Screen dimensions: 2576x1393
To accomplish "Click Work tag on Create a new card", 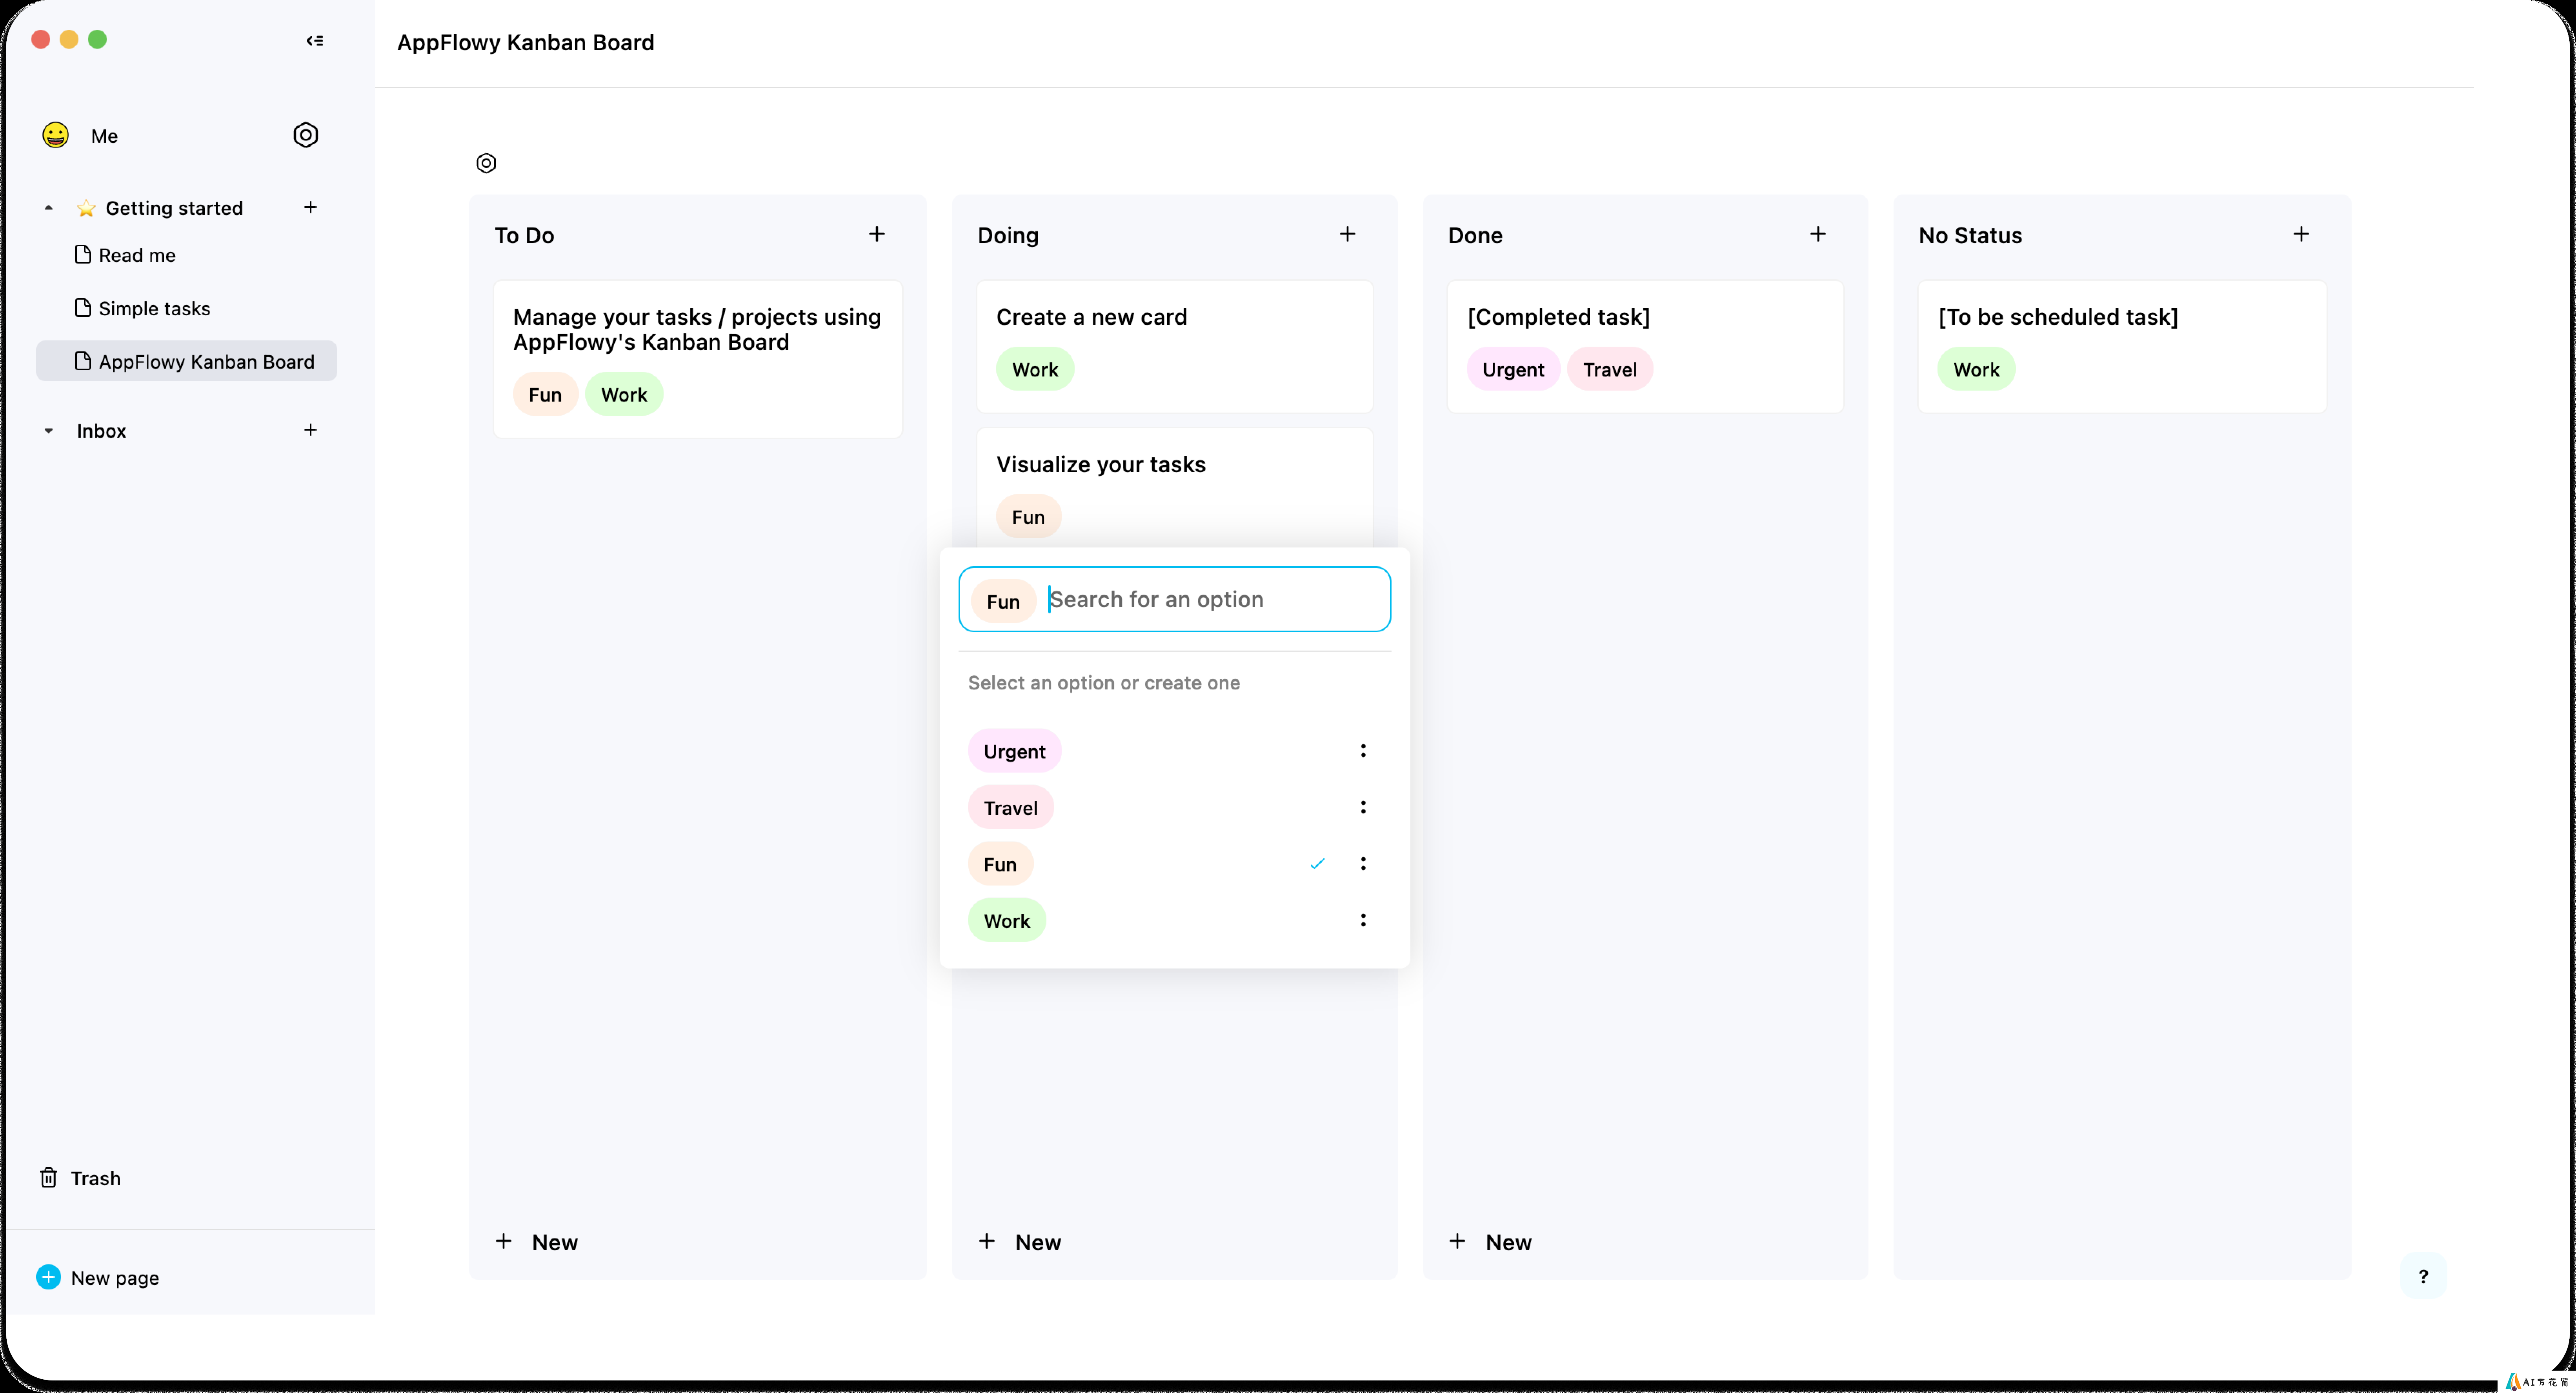I will [1035, 369].
